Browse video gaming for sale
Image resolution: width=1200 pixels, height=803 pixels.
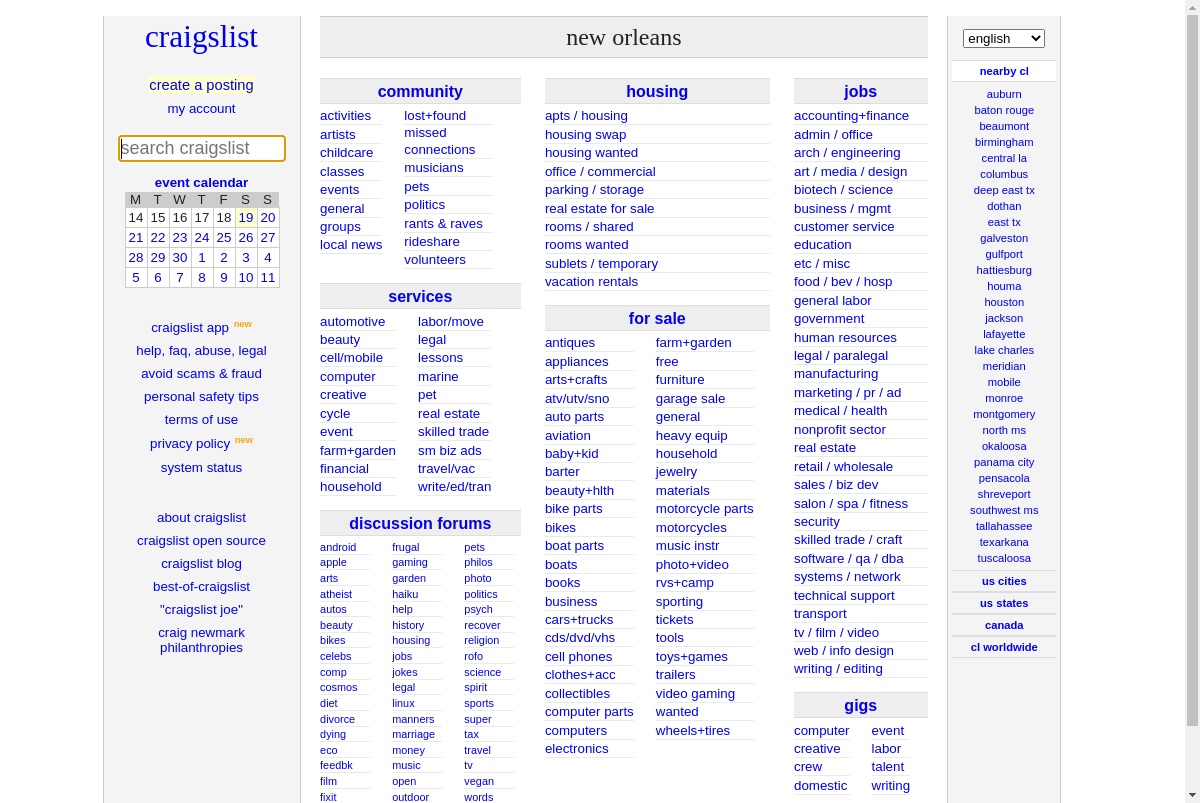click(695, 694)
